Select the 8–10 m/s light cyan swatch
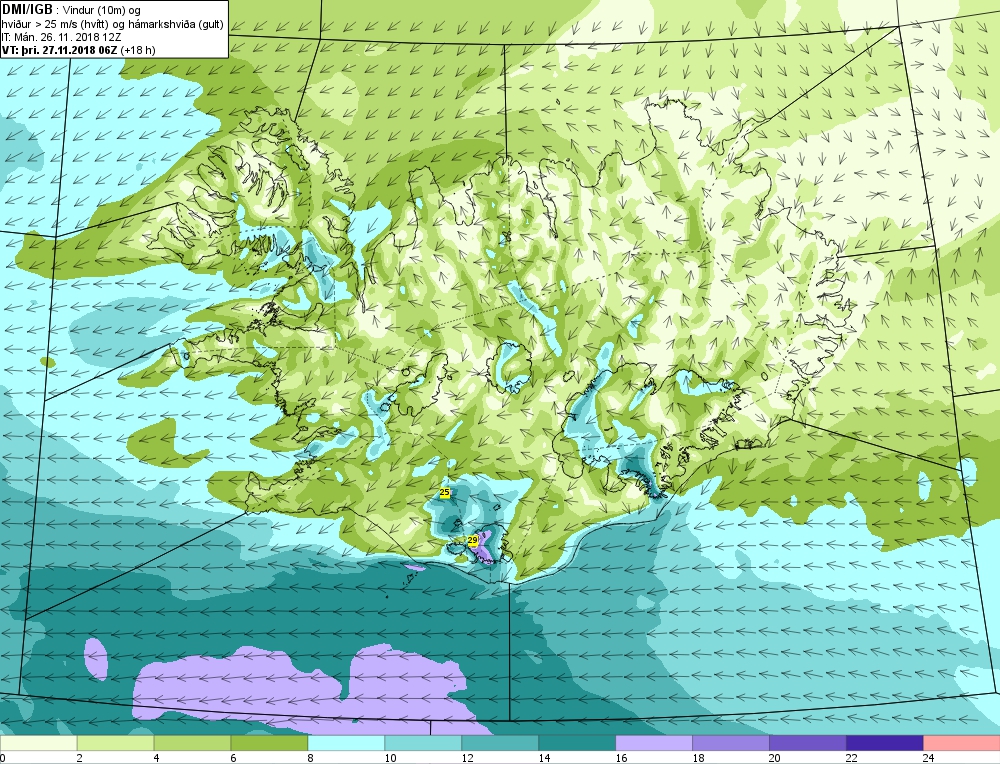Screen dimensions: 1000x764 (x=346, y=743)
